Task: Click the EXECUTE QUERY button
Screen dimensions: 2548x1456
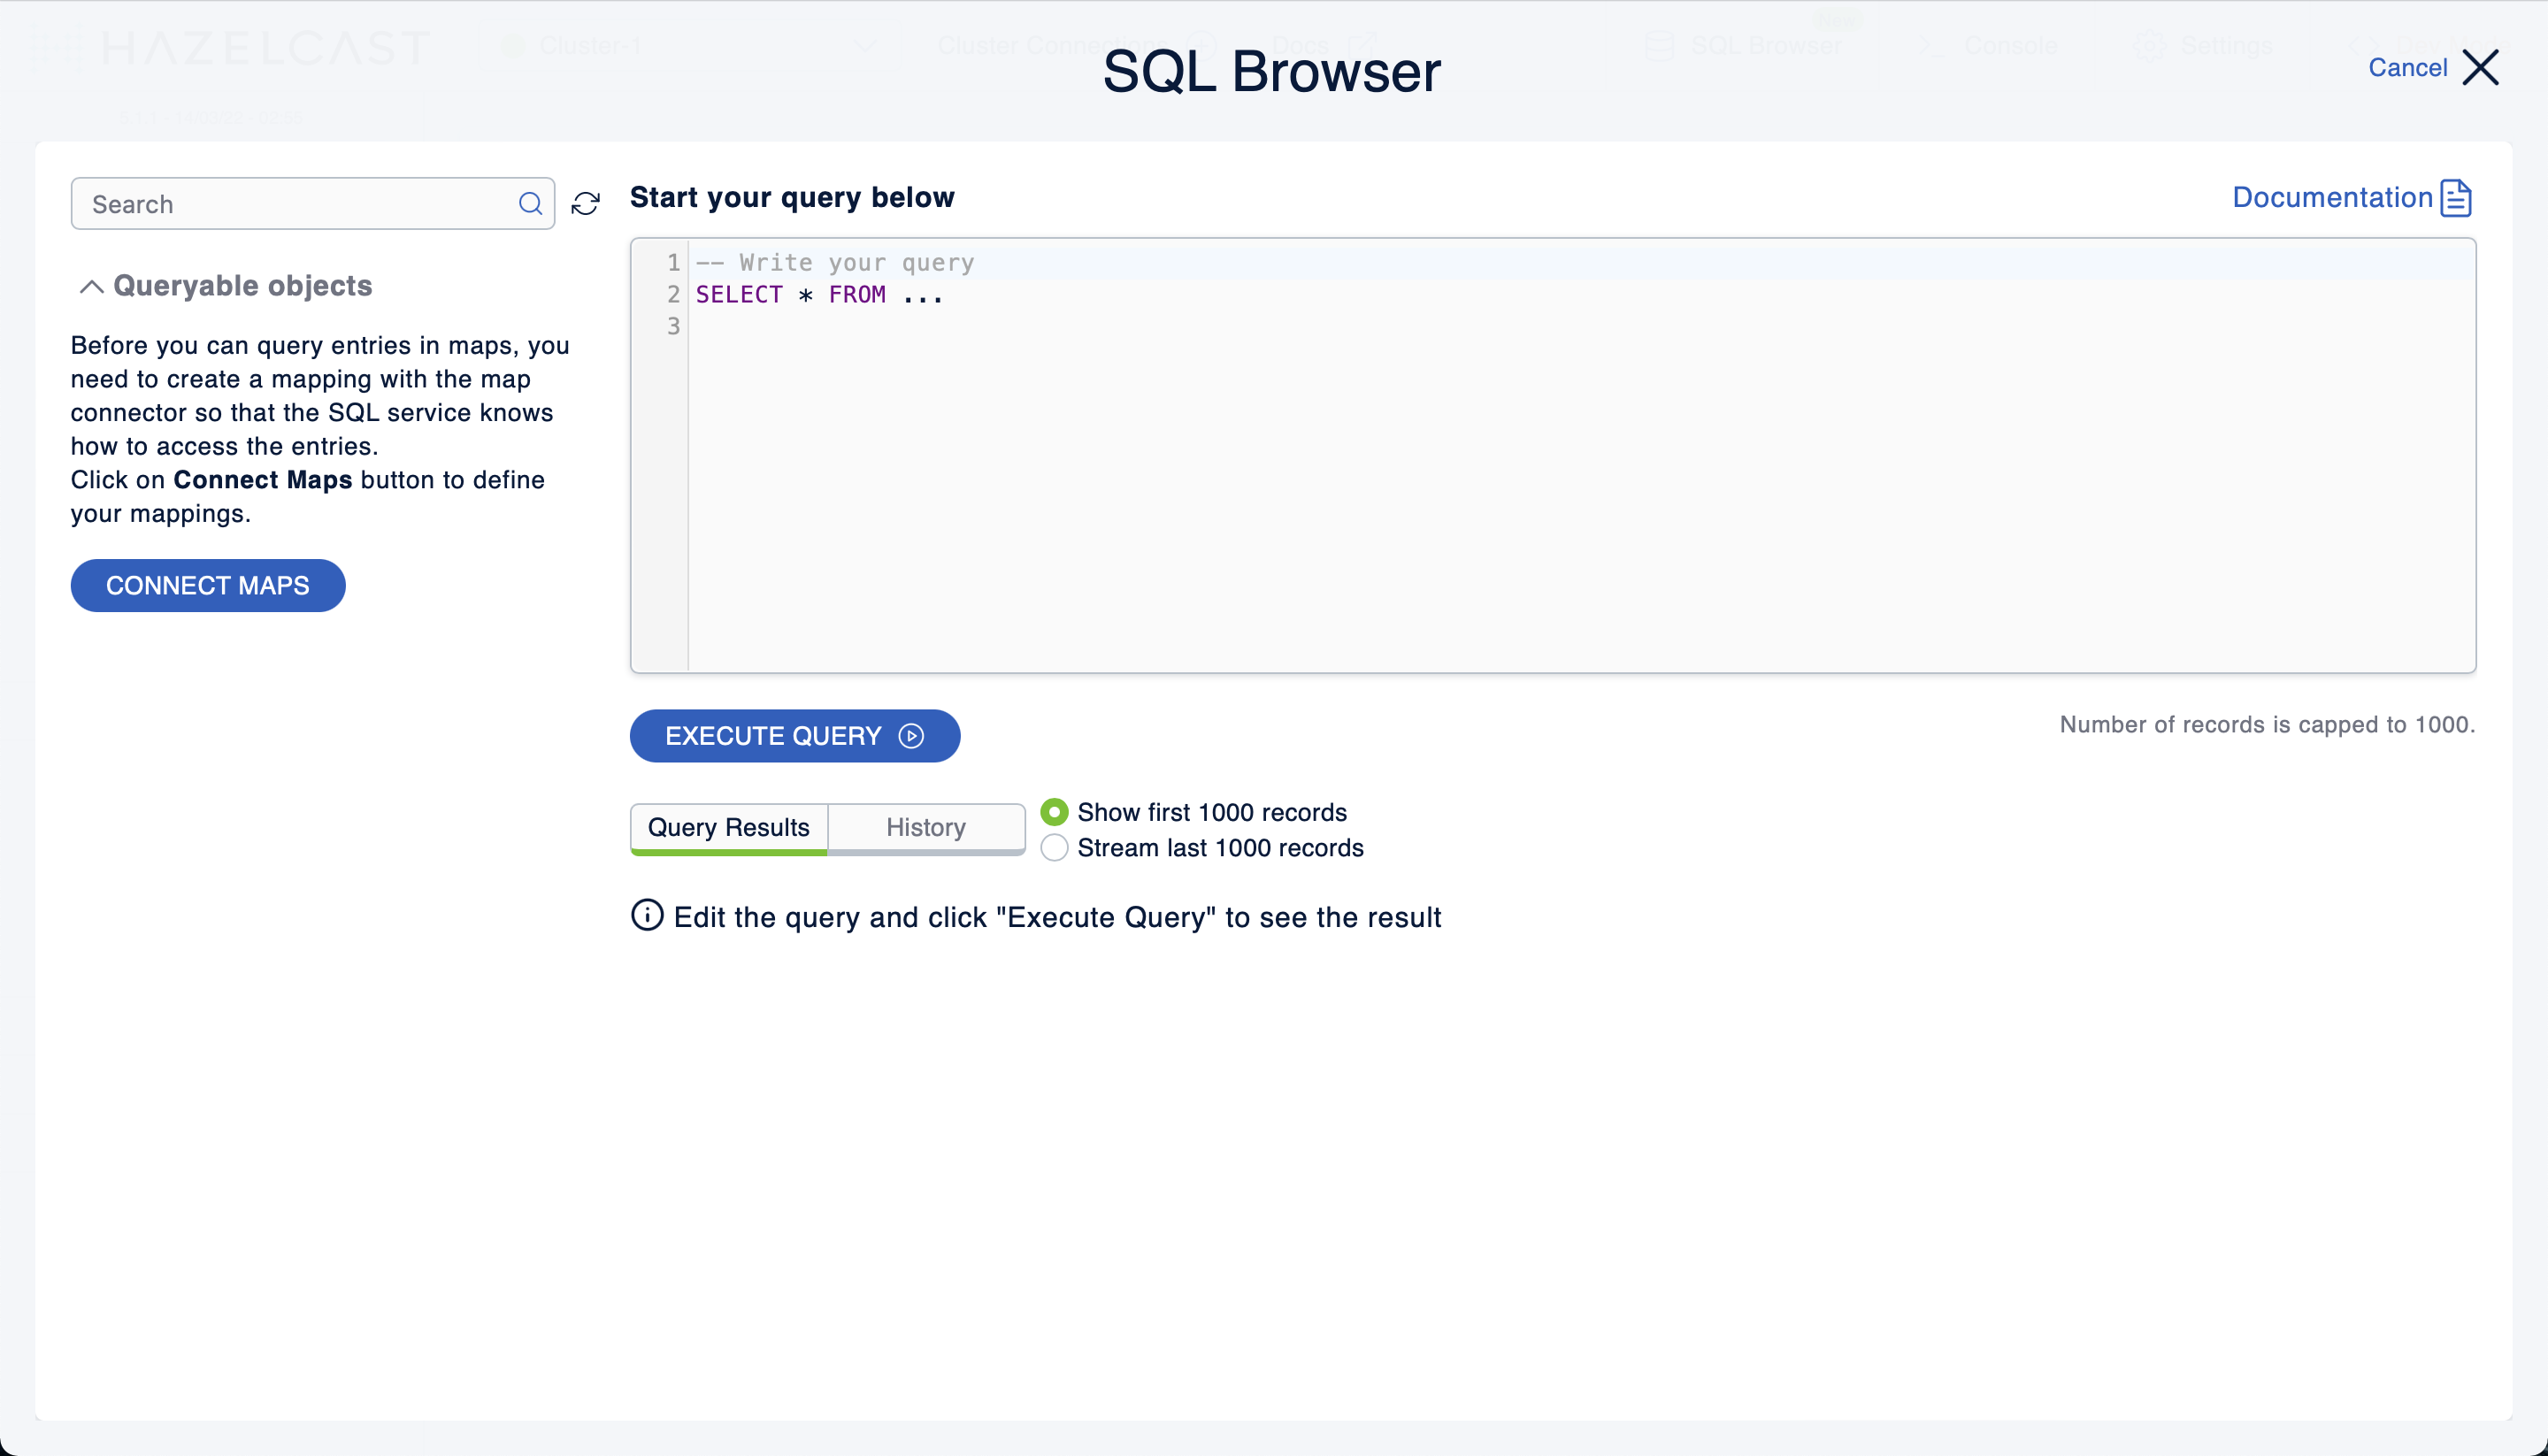Action: pos(794,735)
